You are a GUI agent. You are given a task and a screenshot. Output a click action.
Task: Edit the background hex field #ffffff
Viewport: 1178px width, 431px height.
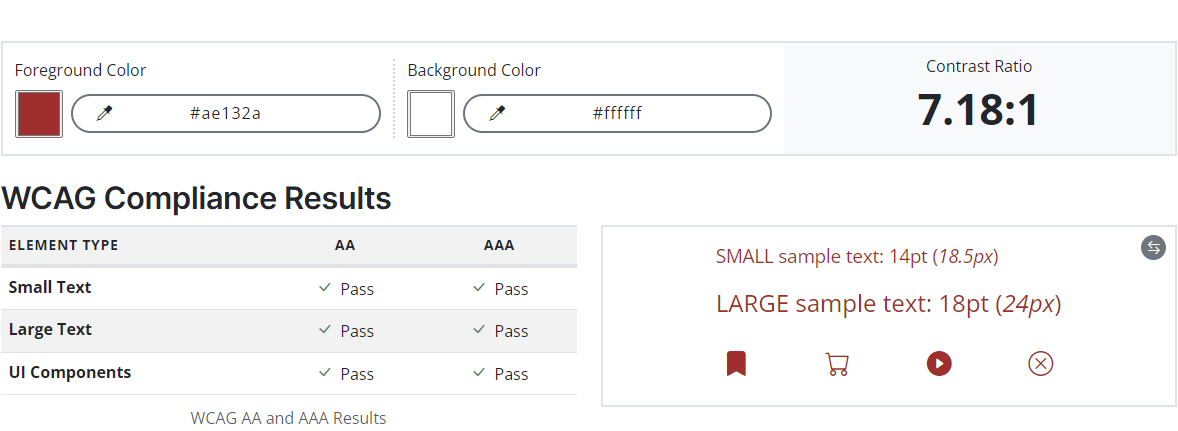point(618,113)
